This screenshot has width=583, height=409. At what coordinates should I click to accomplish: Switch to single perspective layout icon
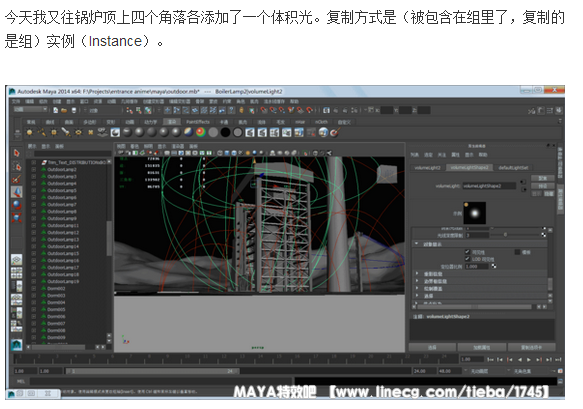click(16, 260)
